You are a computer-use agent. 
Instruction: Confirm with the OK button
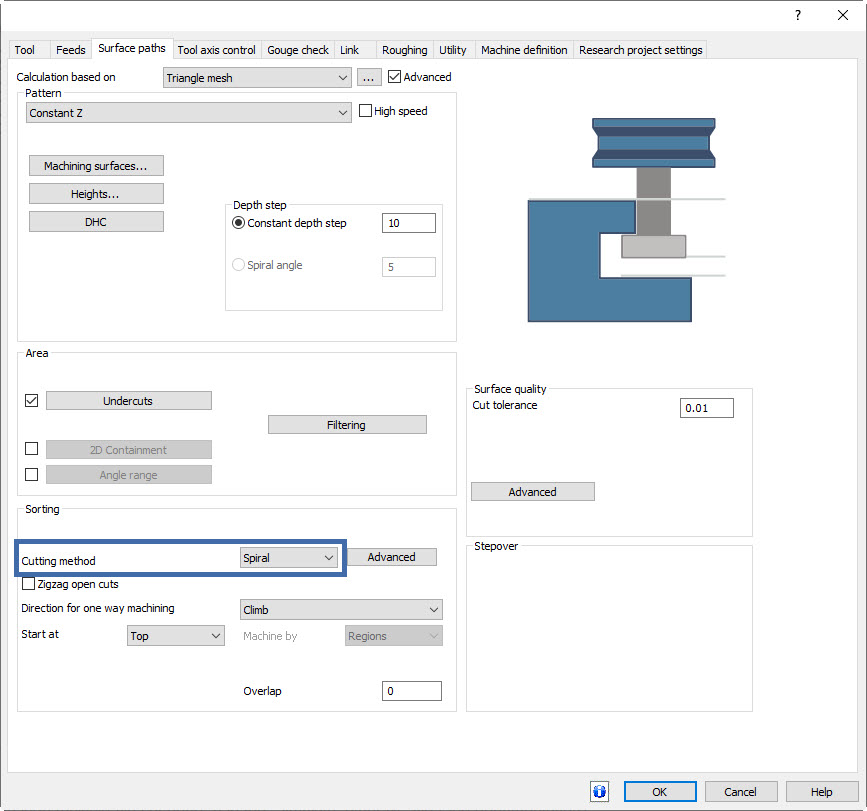pyautogui.click(x=660, y=792)
